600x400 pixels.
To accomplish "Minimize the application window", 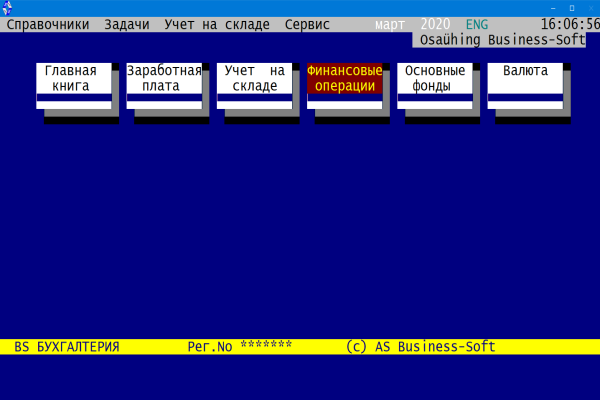I will click(553, 8).
